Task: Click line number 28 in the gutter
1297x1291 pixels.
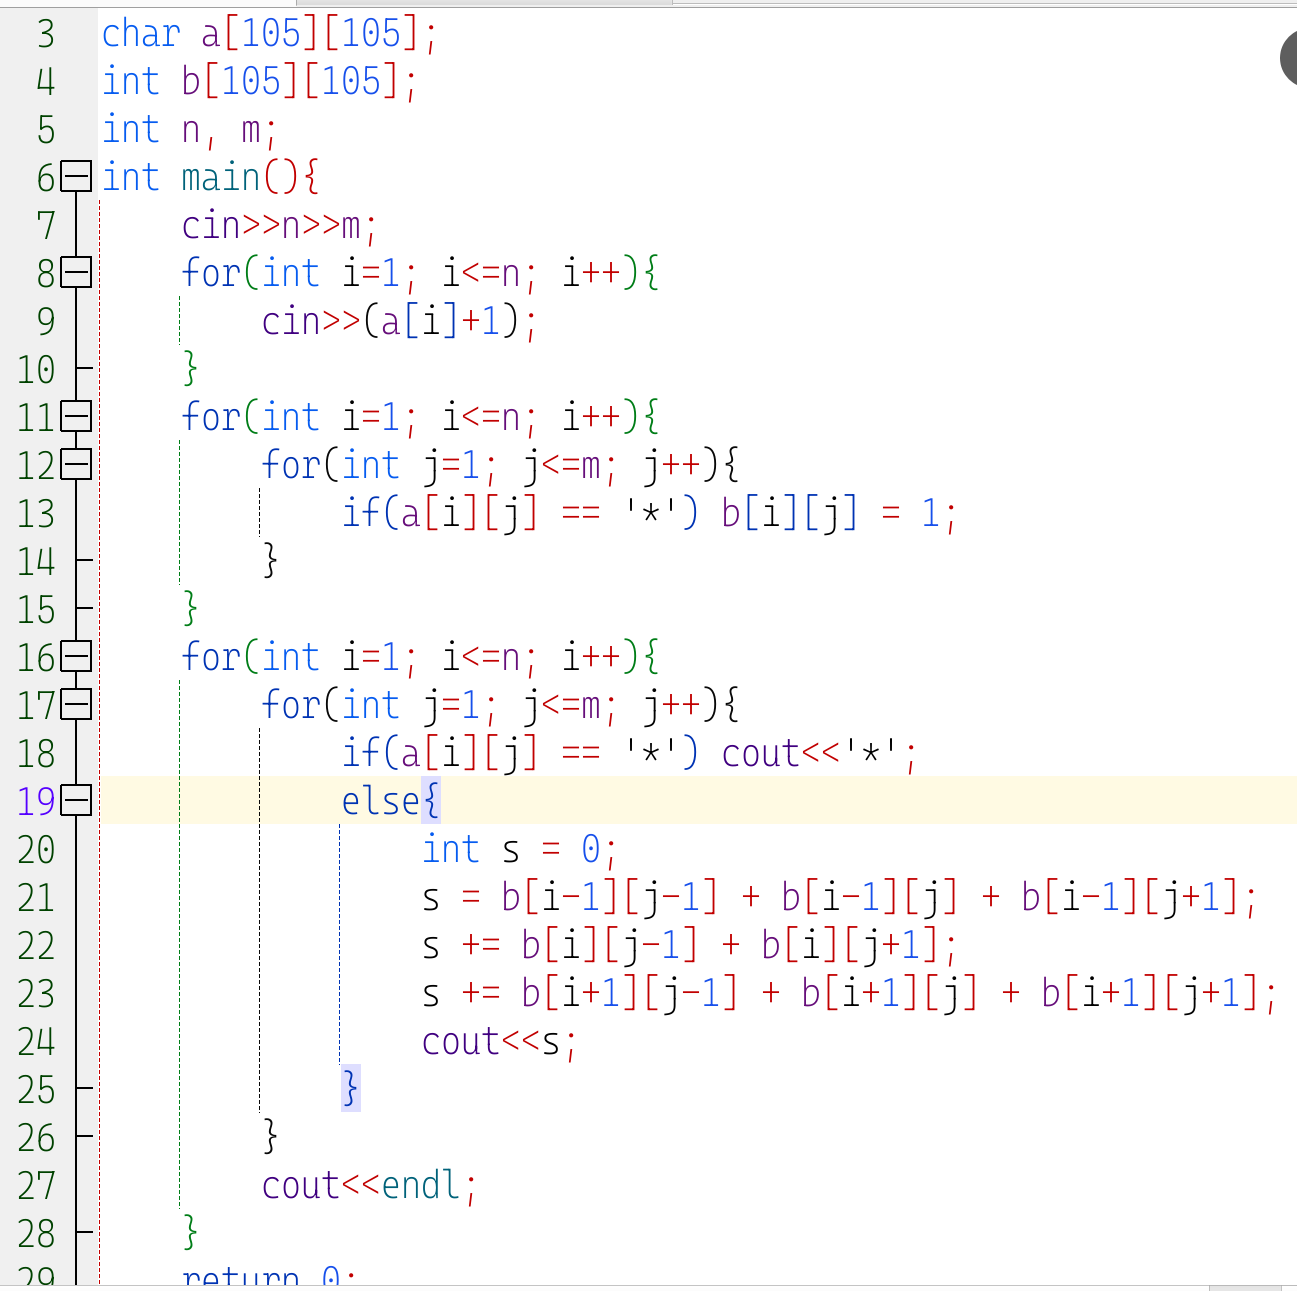Action: [36, 1234]
